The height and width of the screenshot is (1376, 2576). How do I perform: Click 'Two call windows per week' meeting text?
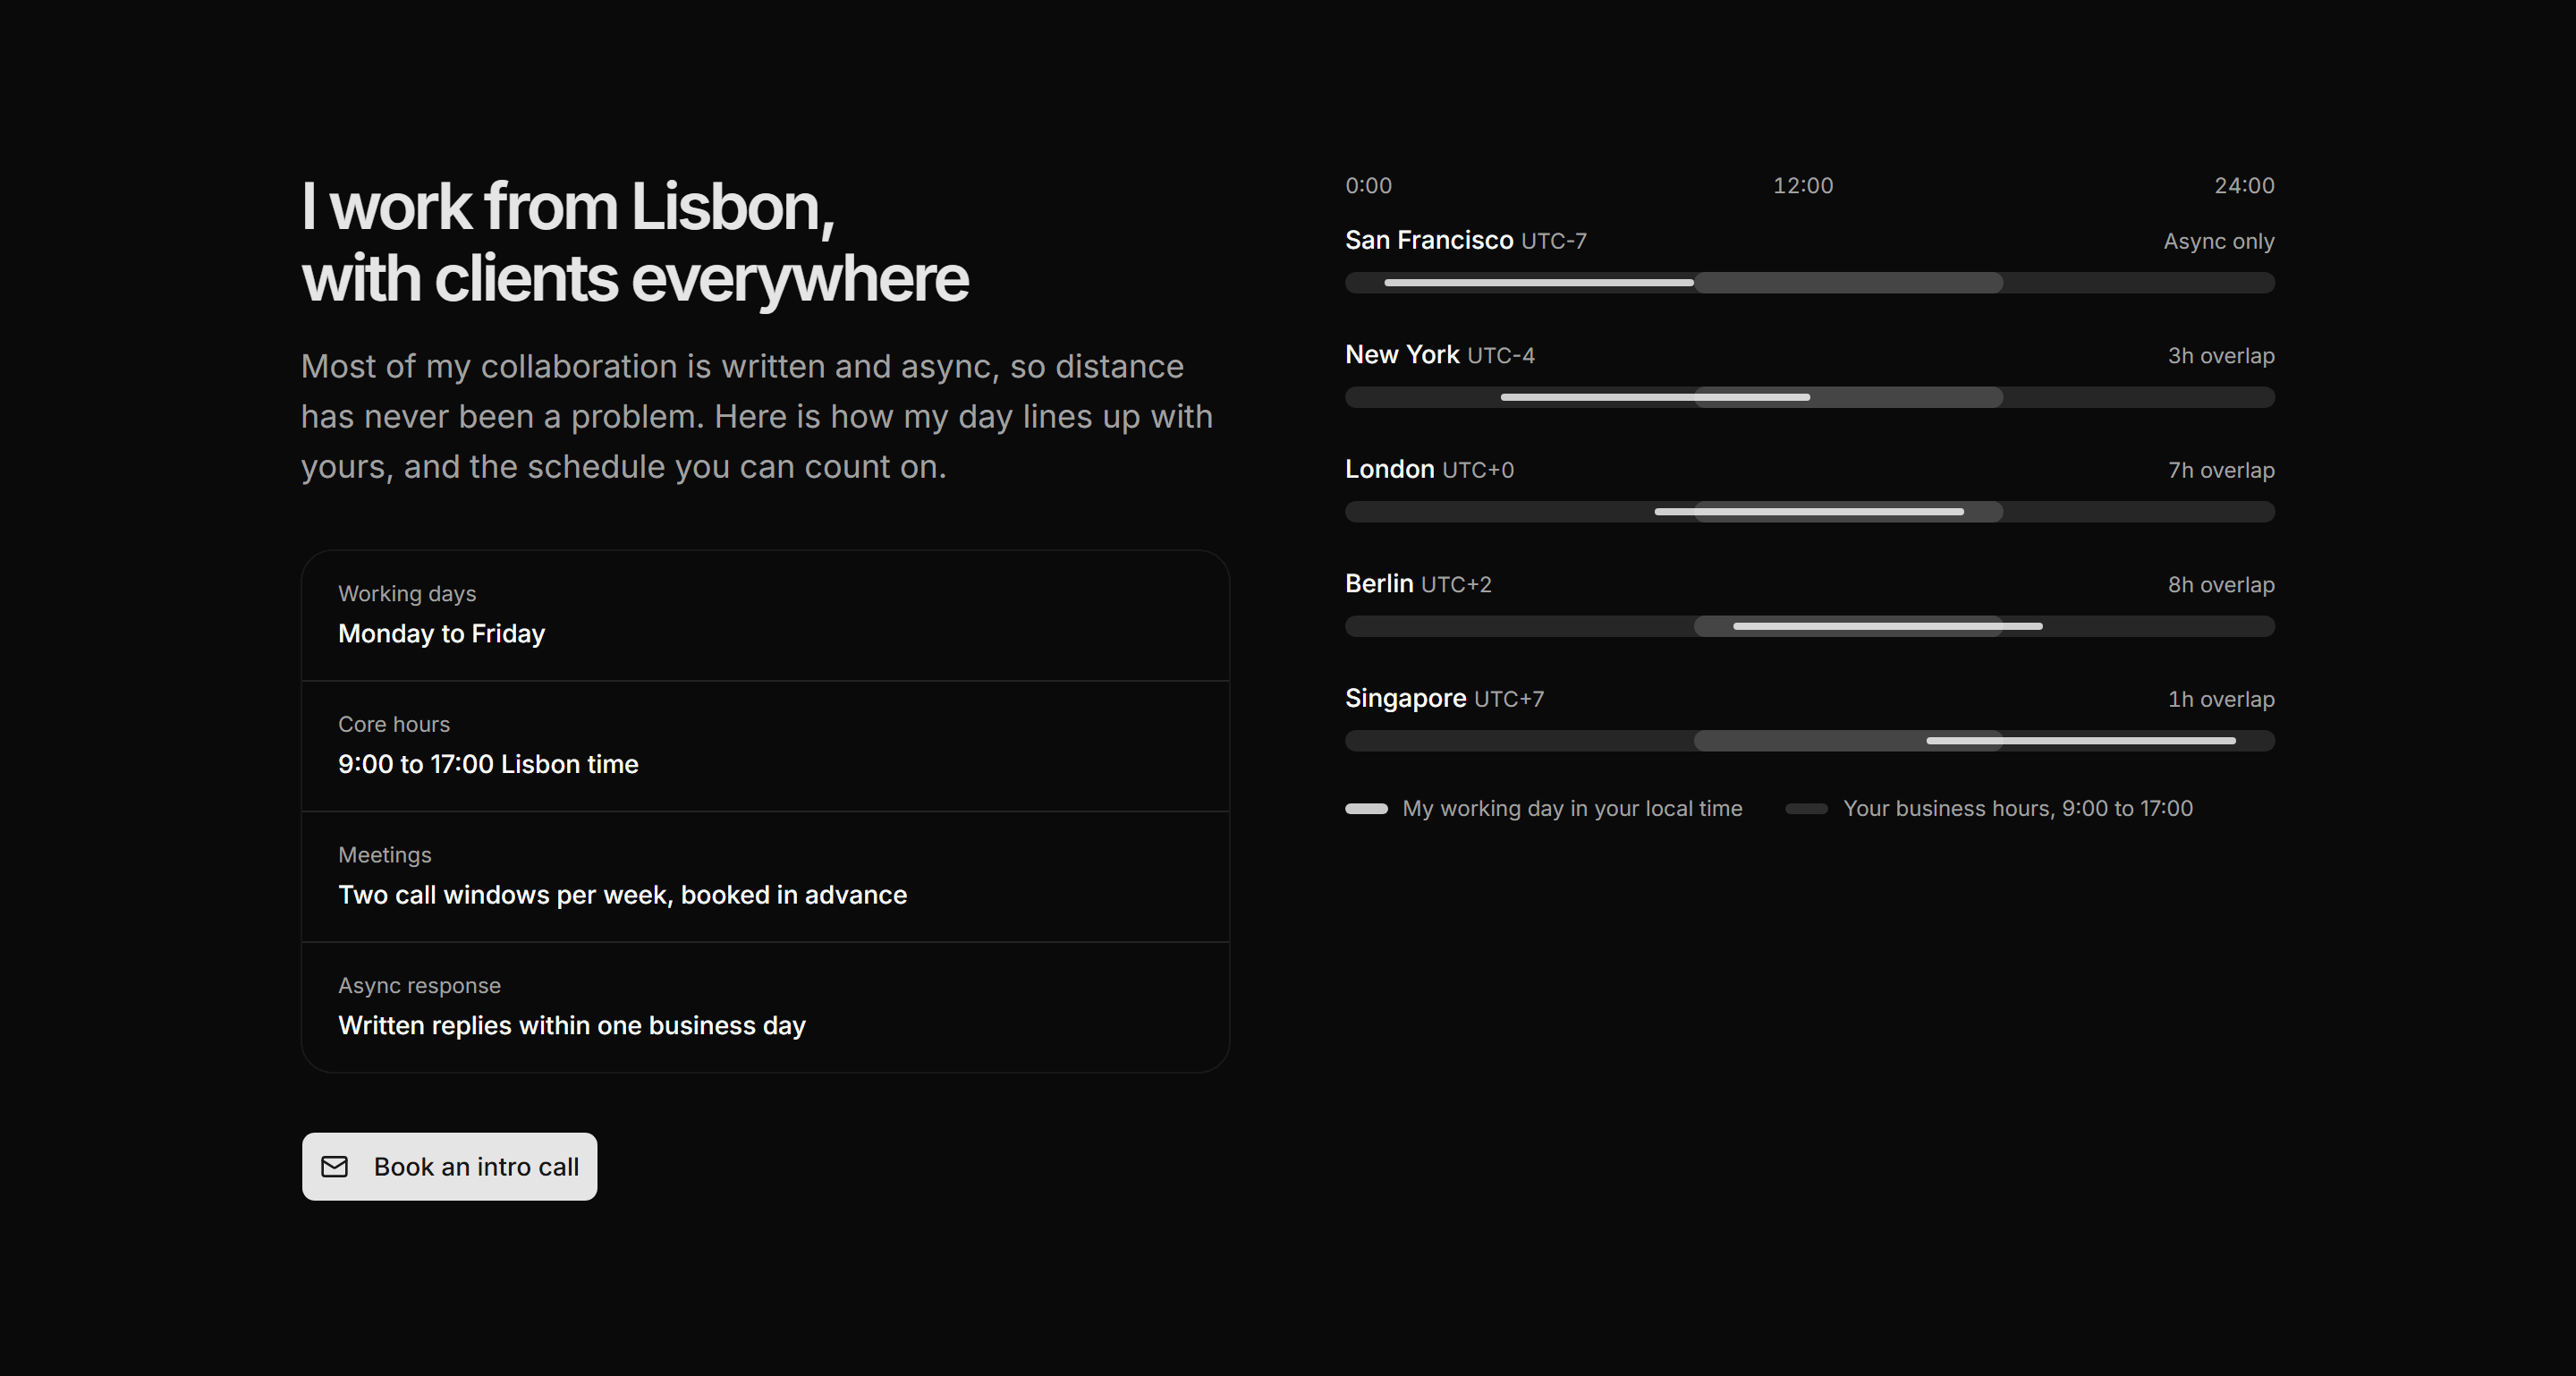click(x=622, y=895)
